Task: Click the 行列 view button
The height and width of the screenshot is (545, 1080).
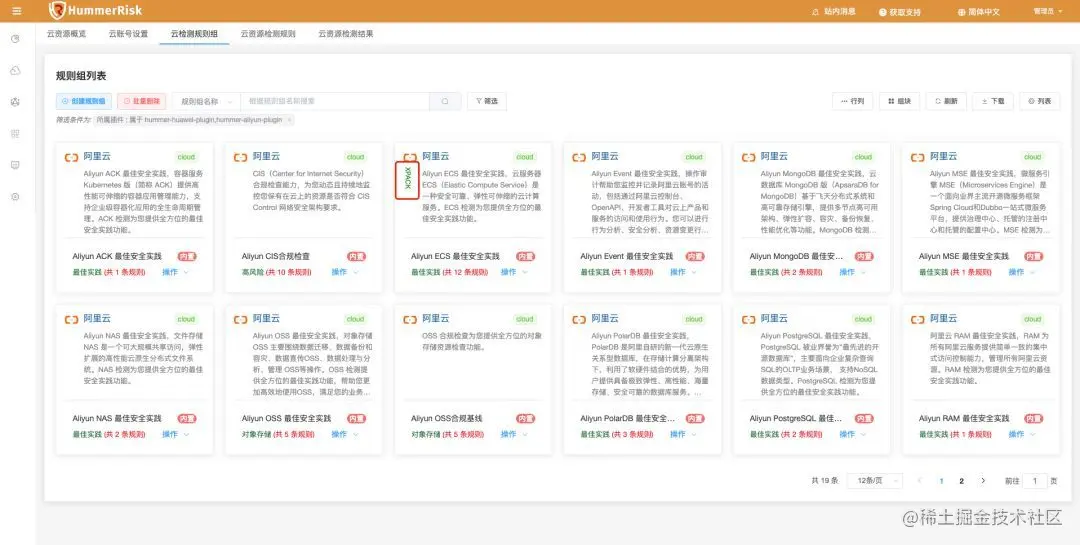Action: point(853,101)
